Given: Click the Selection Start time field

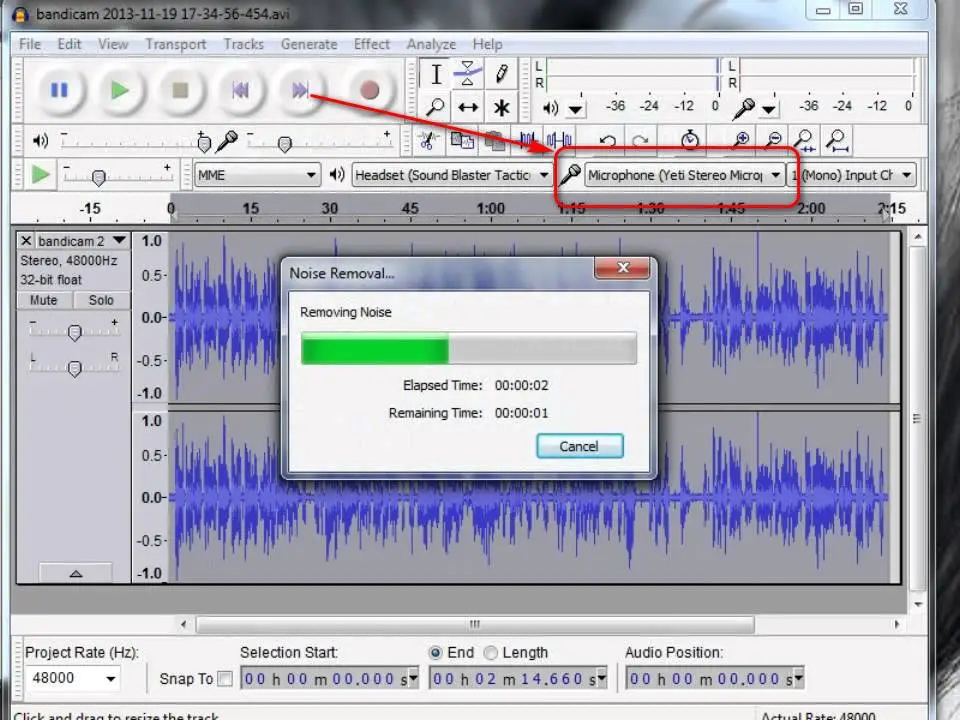Looking at the screenshot, I should [x=325, y=679].
